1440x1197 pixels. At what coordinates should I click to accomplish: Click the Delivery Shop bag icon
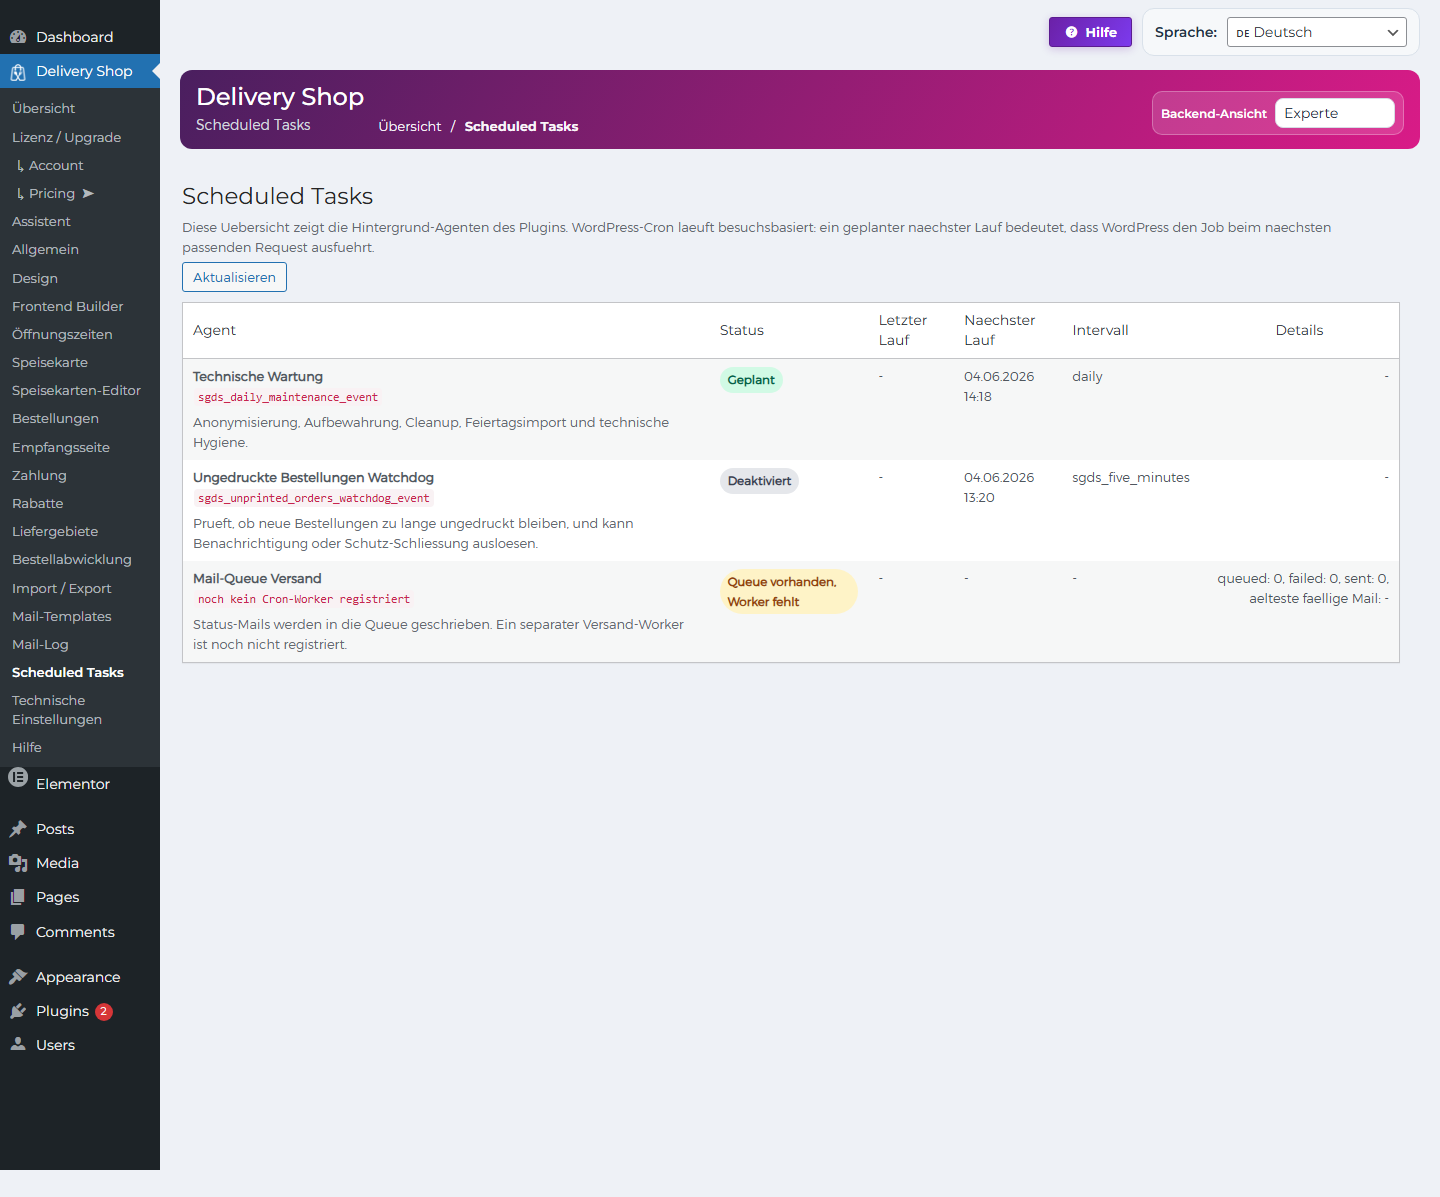(x=18, y=72)
